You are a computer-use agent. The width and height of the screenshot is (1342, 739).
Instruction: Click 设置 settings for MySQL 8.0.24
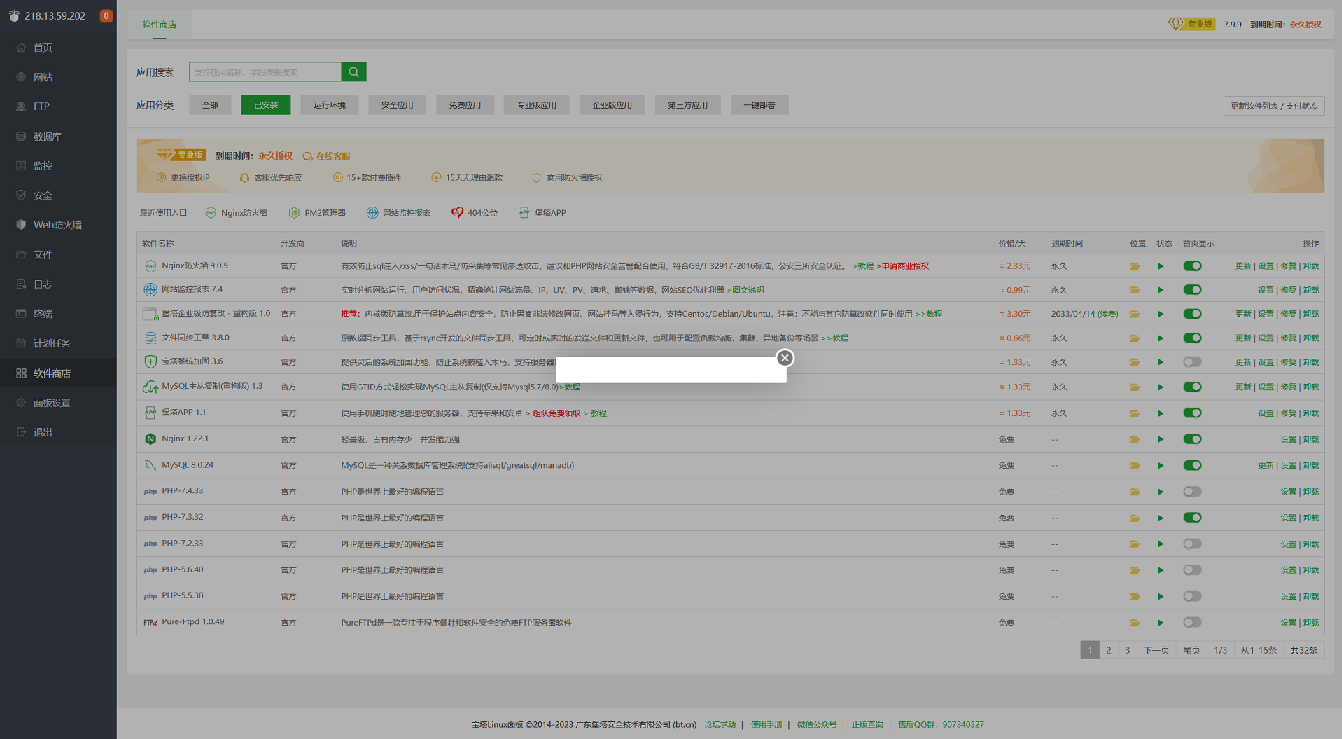pyautogui.click(x=1288, y=465)
